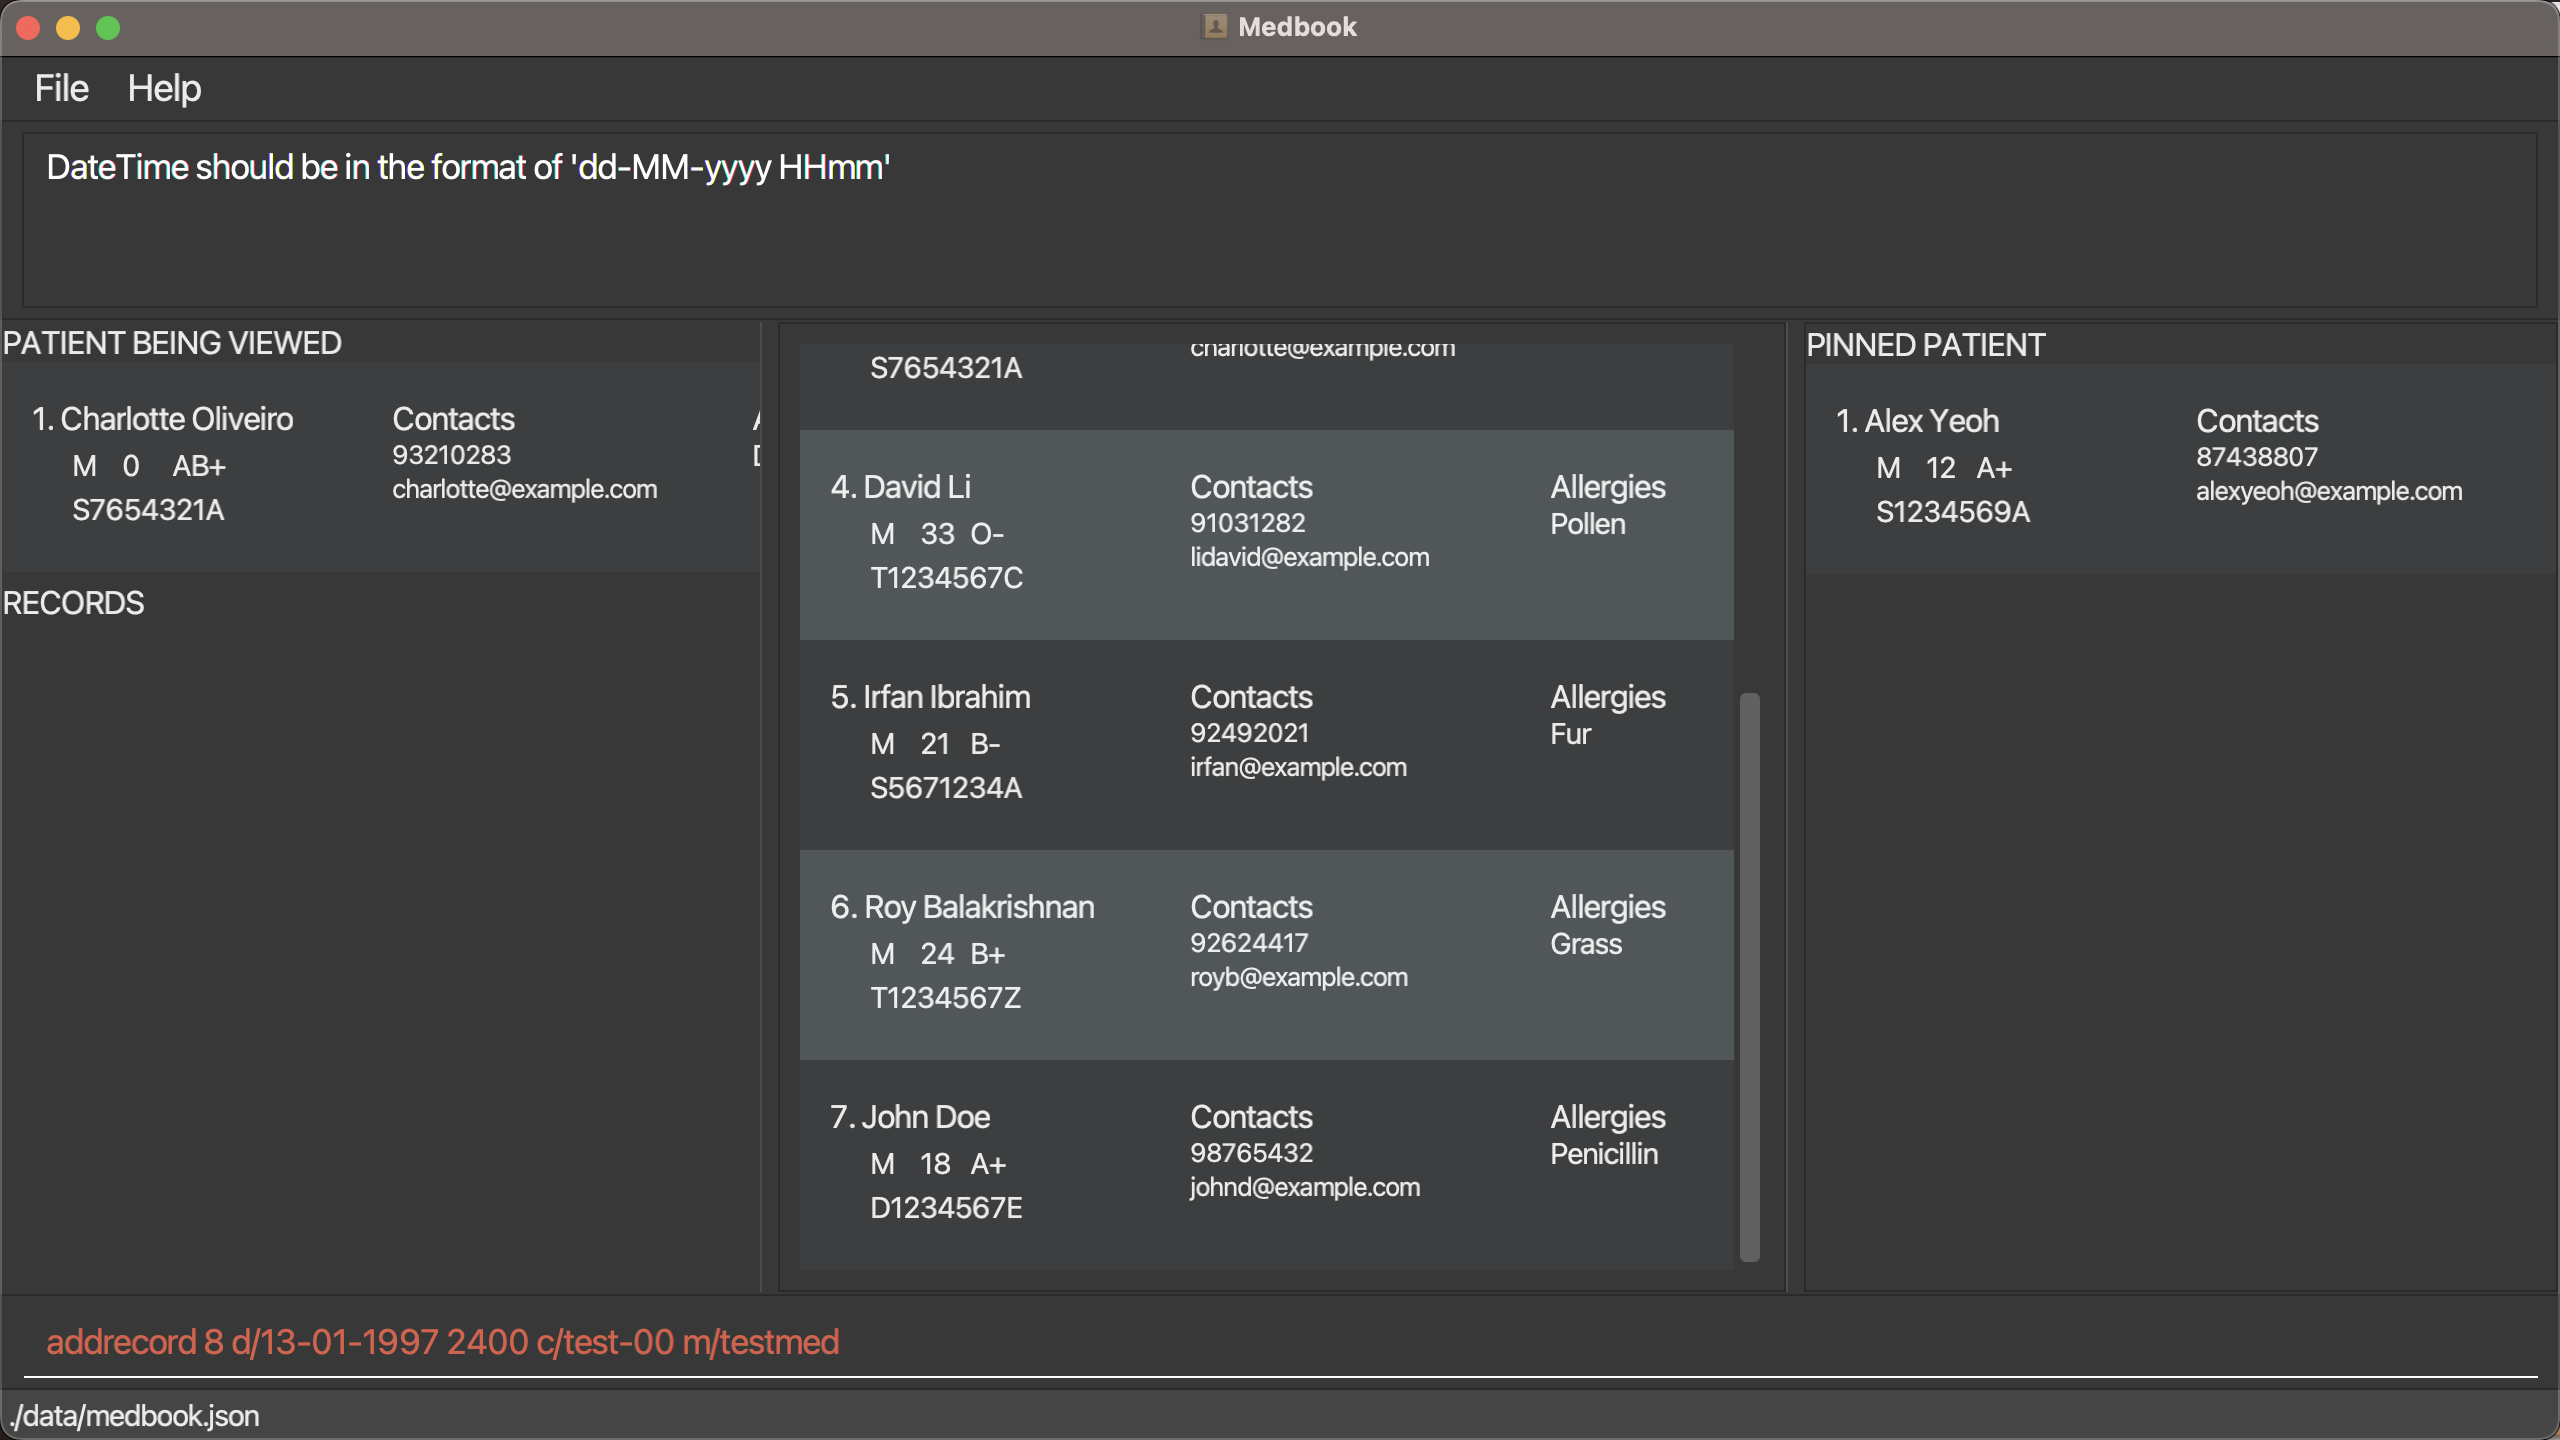Select Irfan Ibrahim patient card
The height and width of the screenshot is (1440, 2560).
(x=1266, y=744)
